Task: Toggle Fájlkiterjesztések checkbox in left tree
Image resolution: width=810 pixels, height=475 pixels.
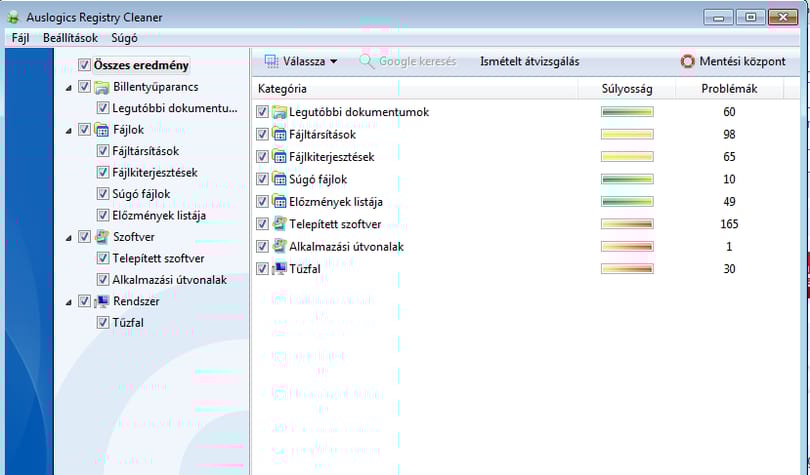Action: tap(103, 172)
